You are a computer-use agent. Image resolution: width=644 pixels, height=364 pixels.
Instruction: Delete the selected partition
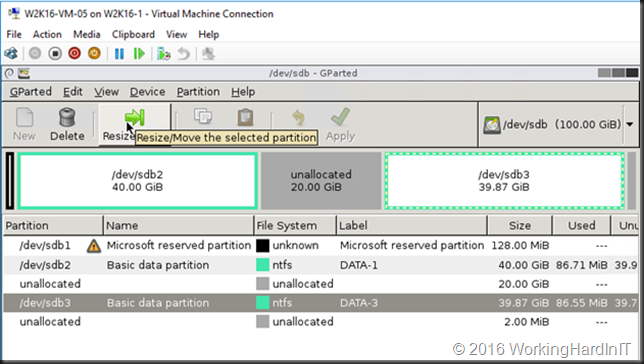[67, 124]
